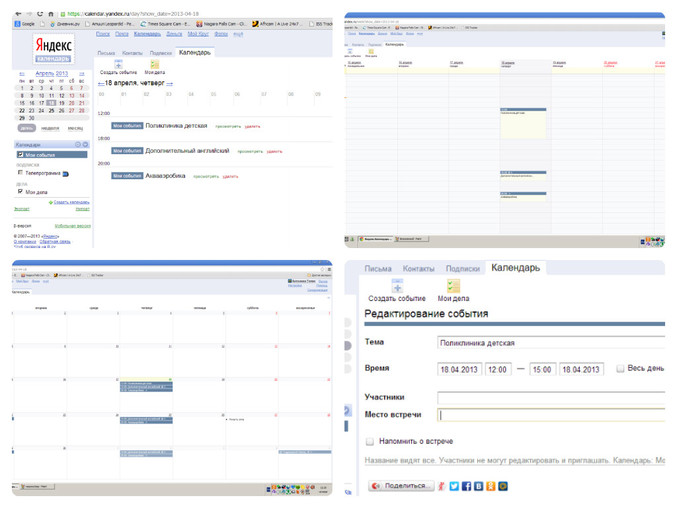The height and width of the screenshot is (508, 677).
Task: Toggle Мои события calendar checkbox
Action: [20, 155]
